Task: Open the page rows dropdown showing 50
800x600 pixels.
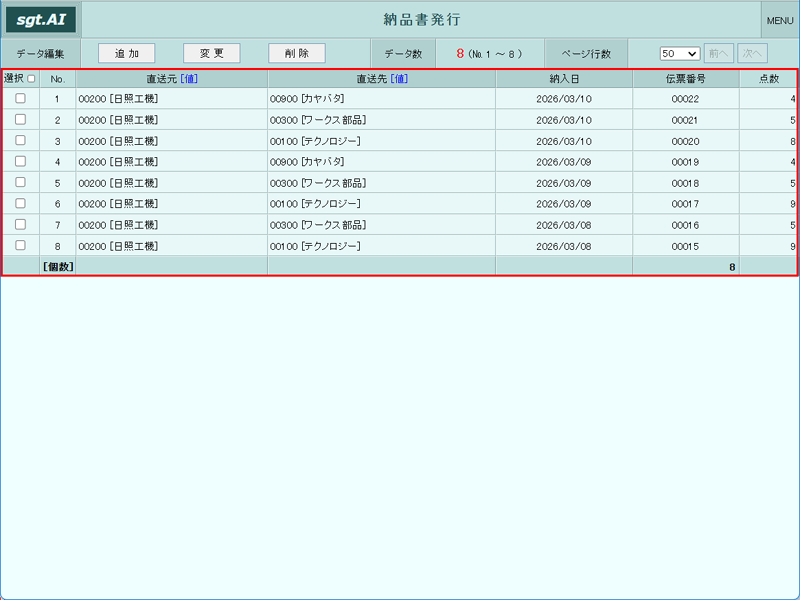Action: (x=680, y=53)
